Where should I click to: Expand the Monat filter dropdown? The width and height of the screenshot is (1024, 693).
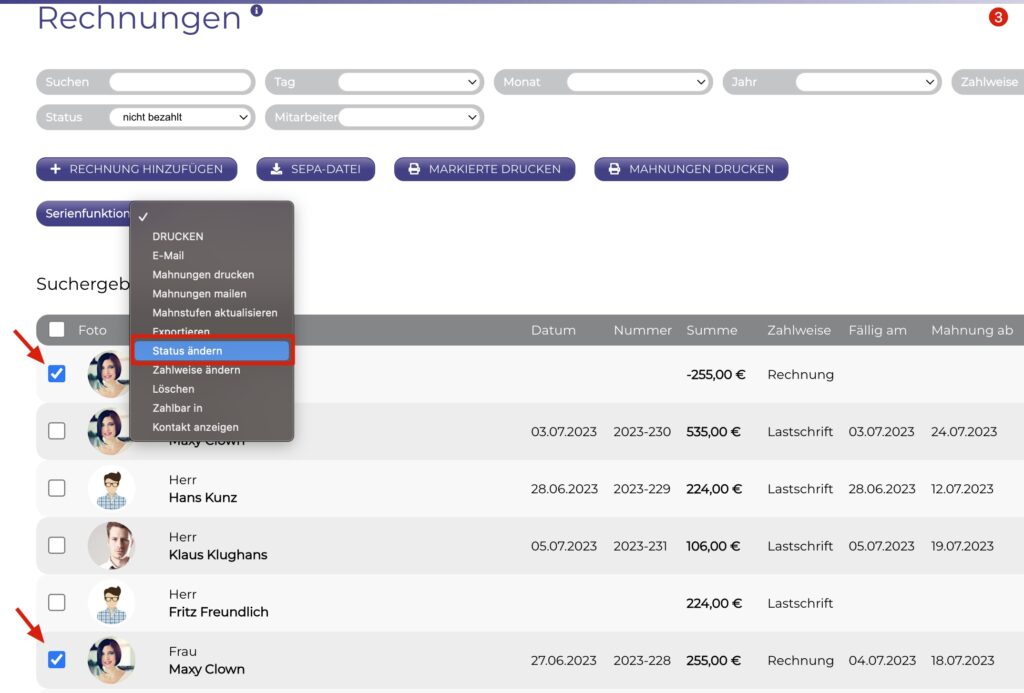point(637,82)
